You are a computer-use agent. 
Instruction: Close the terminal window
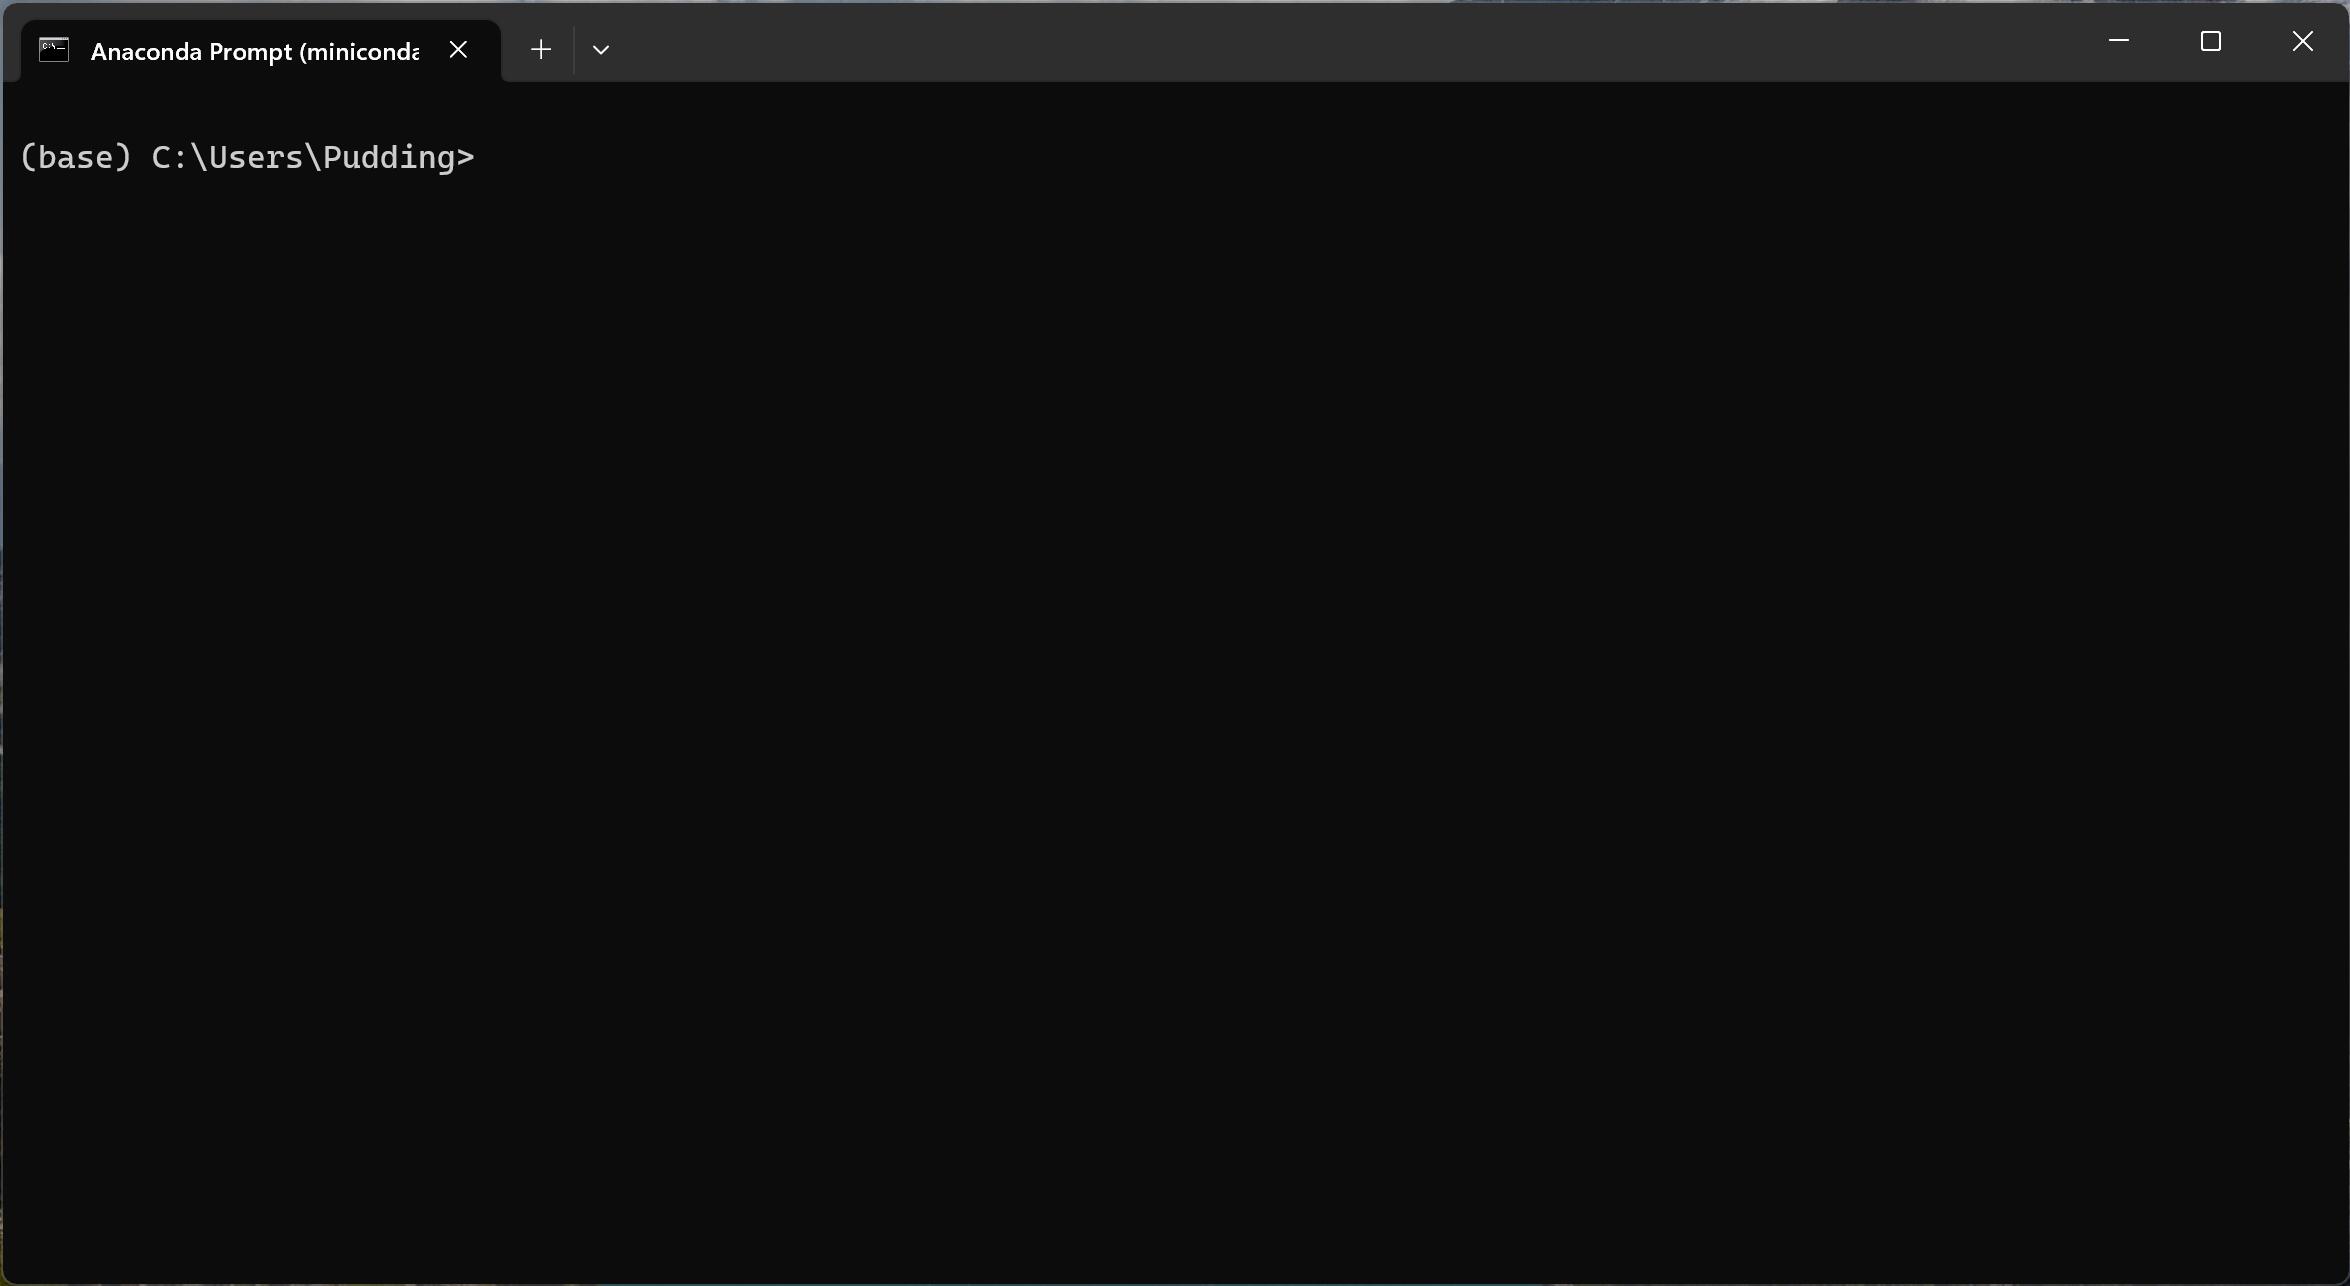2302,41
